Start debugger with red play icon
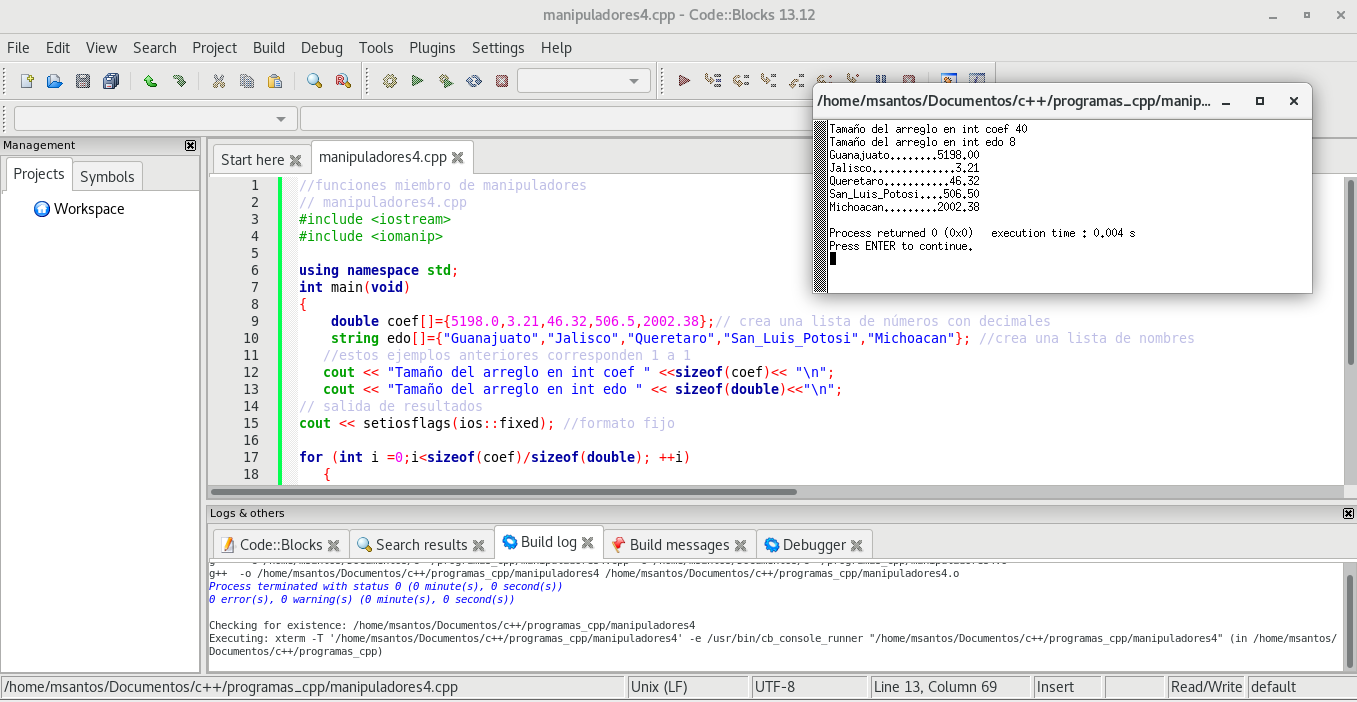 click(684, 81)
